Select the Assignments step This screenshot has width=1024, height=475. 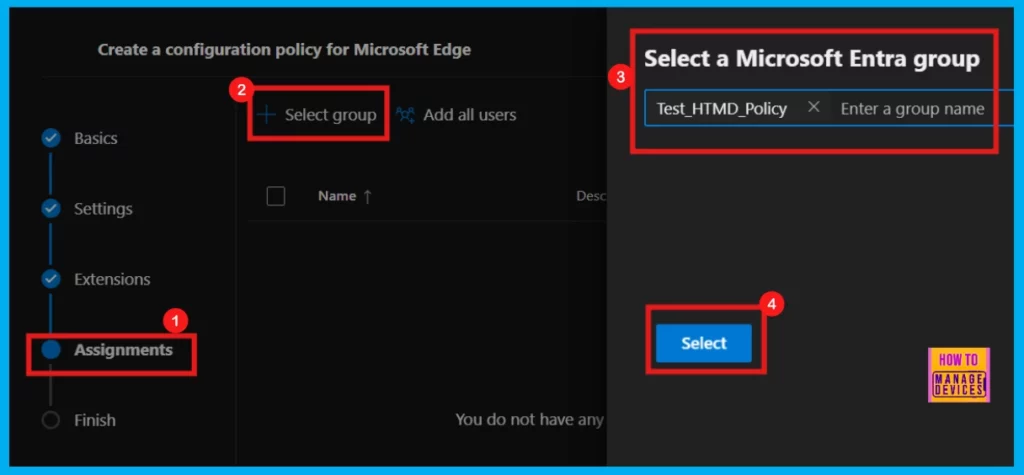[x=123, y=350]
